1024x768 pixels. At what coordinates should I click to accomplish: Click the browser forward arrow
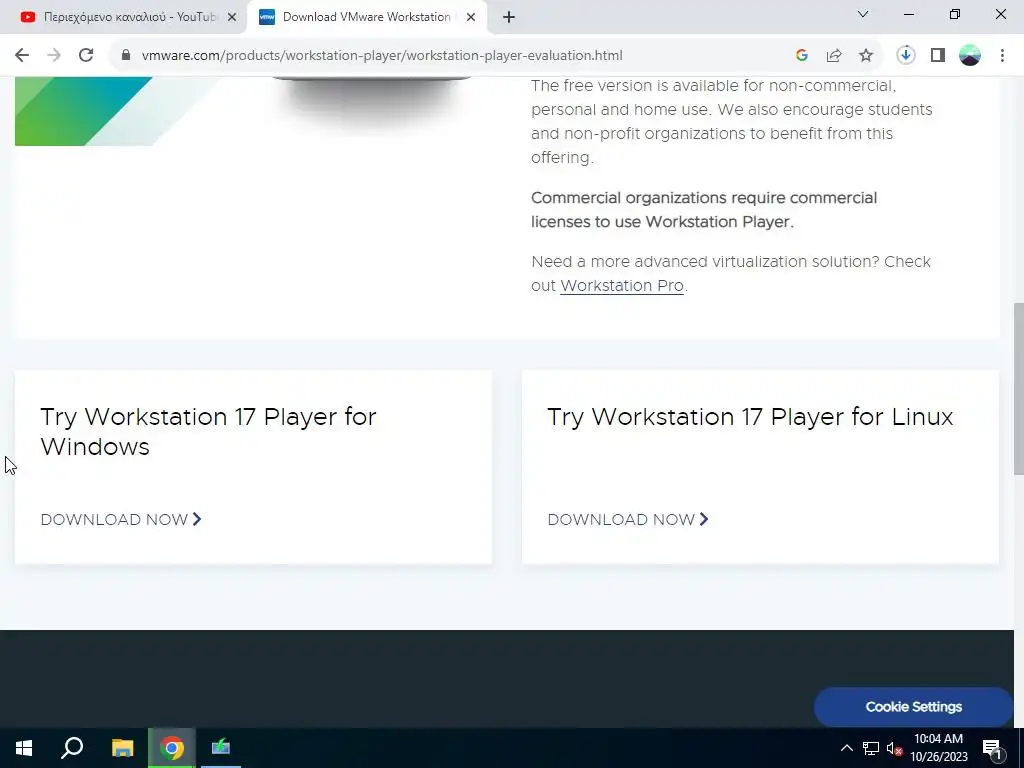tap(54, 56)
